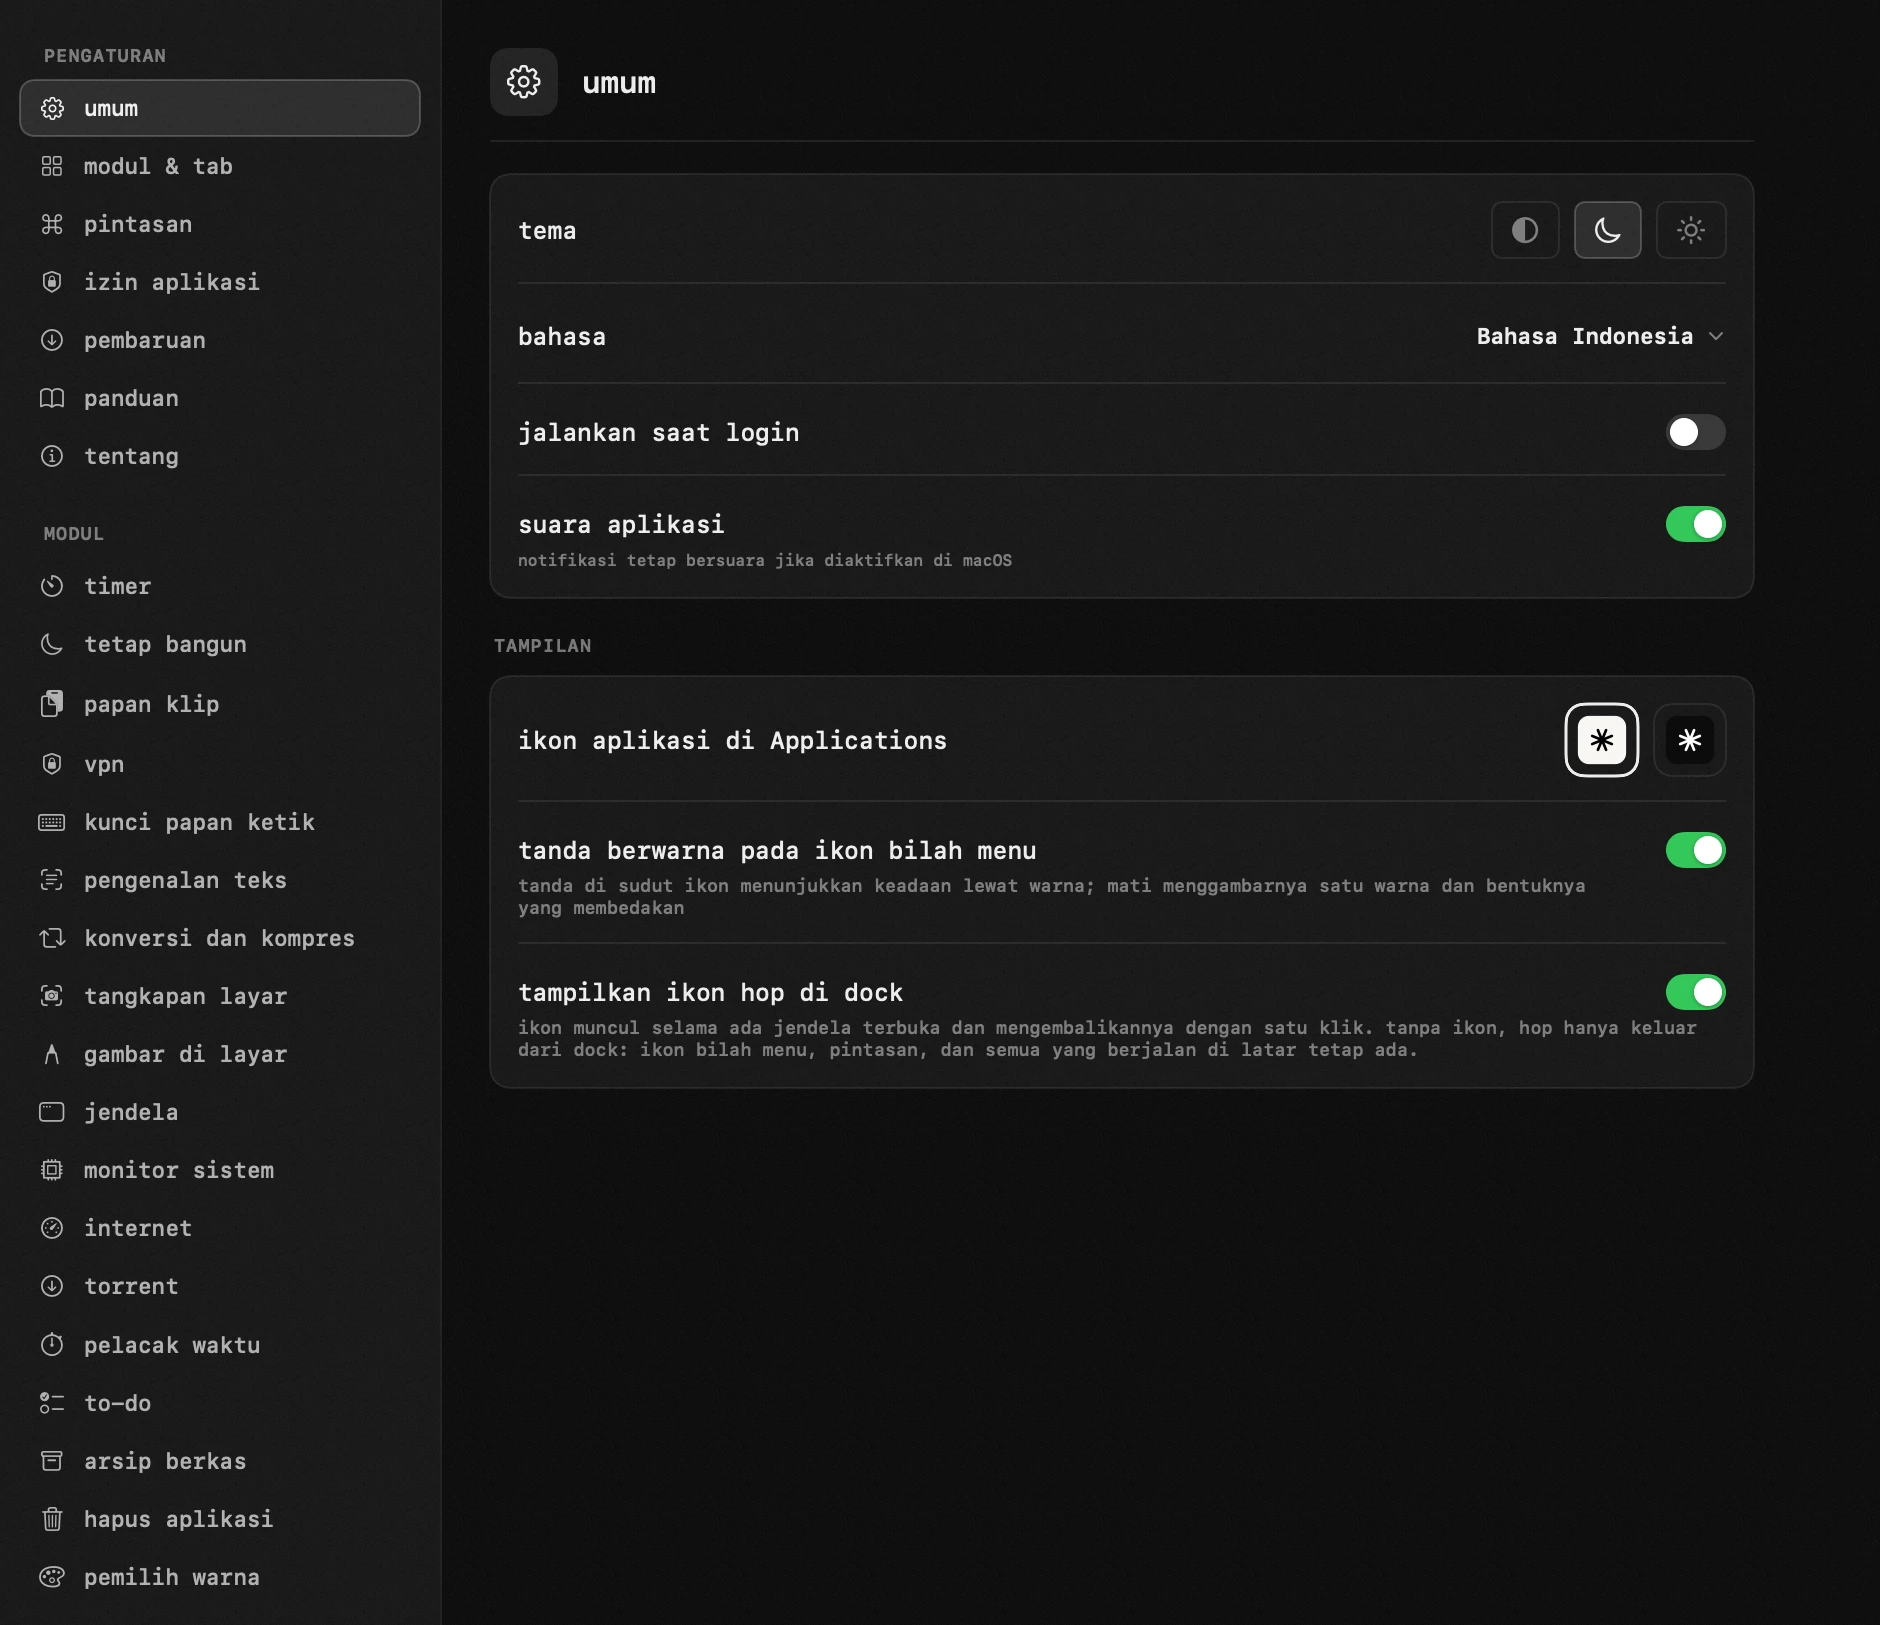Open papan klip module settings
The width and height of the screenshot is (1880, 1625).
tap(220, 704)
